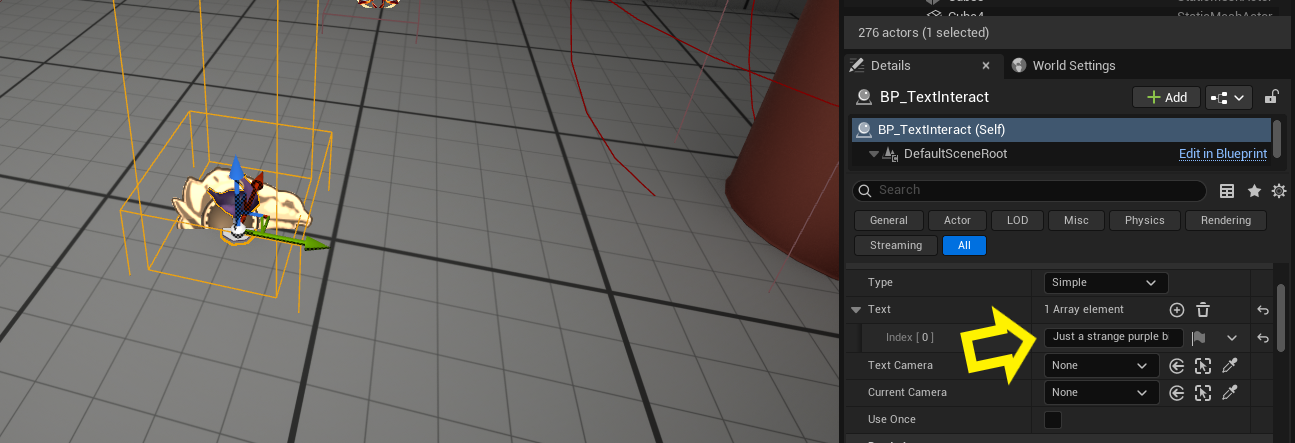Enable the Use Once checkbox
Image resolution: width=1295 pixels, height=443 pixels.
[x=1053, y=420]
